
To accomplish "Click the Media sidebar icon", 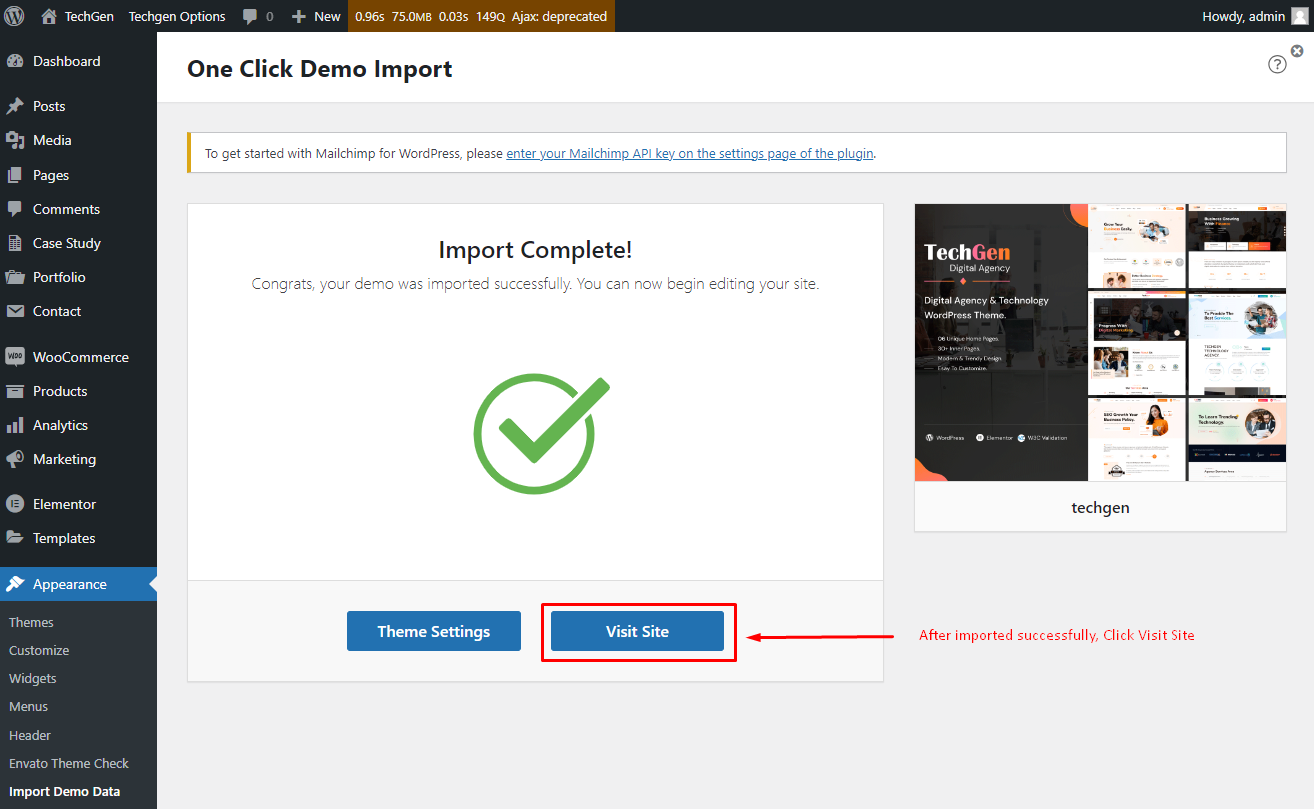I will [x=15, y=140].
